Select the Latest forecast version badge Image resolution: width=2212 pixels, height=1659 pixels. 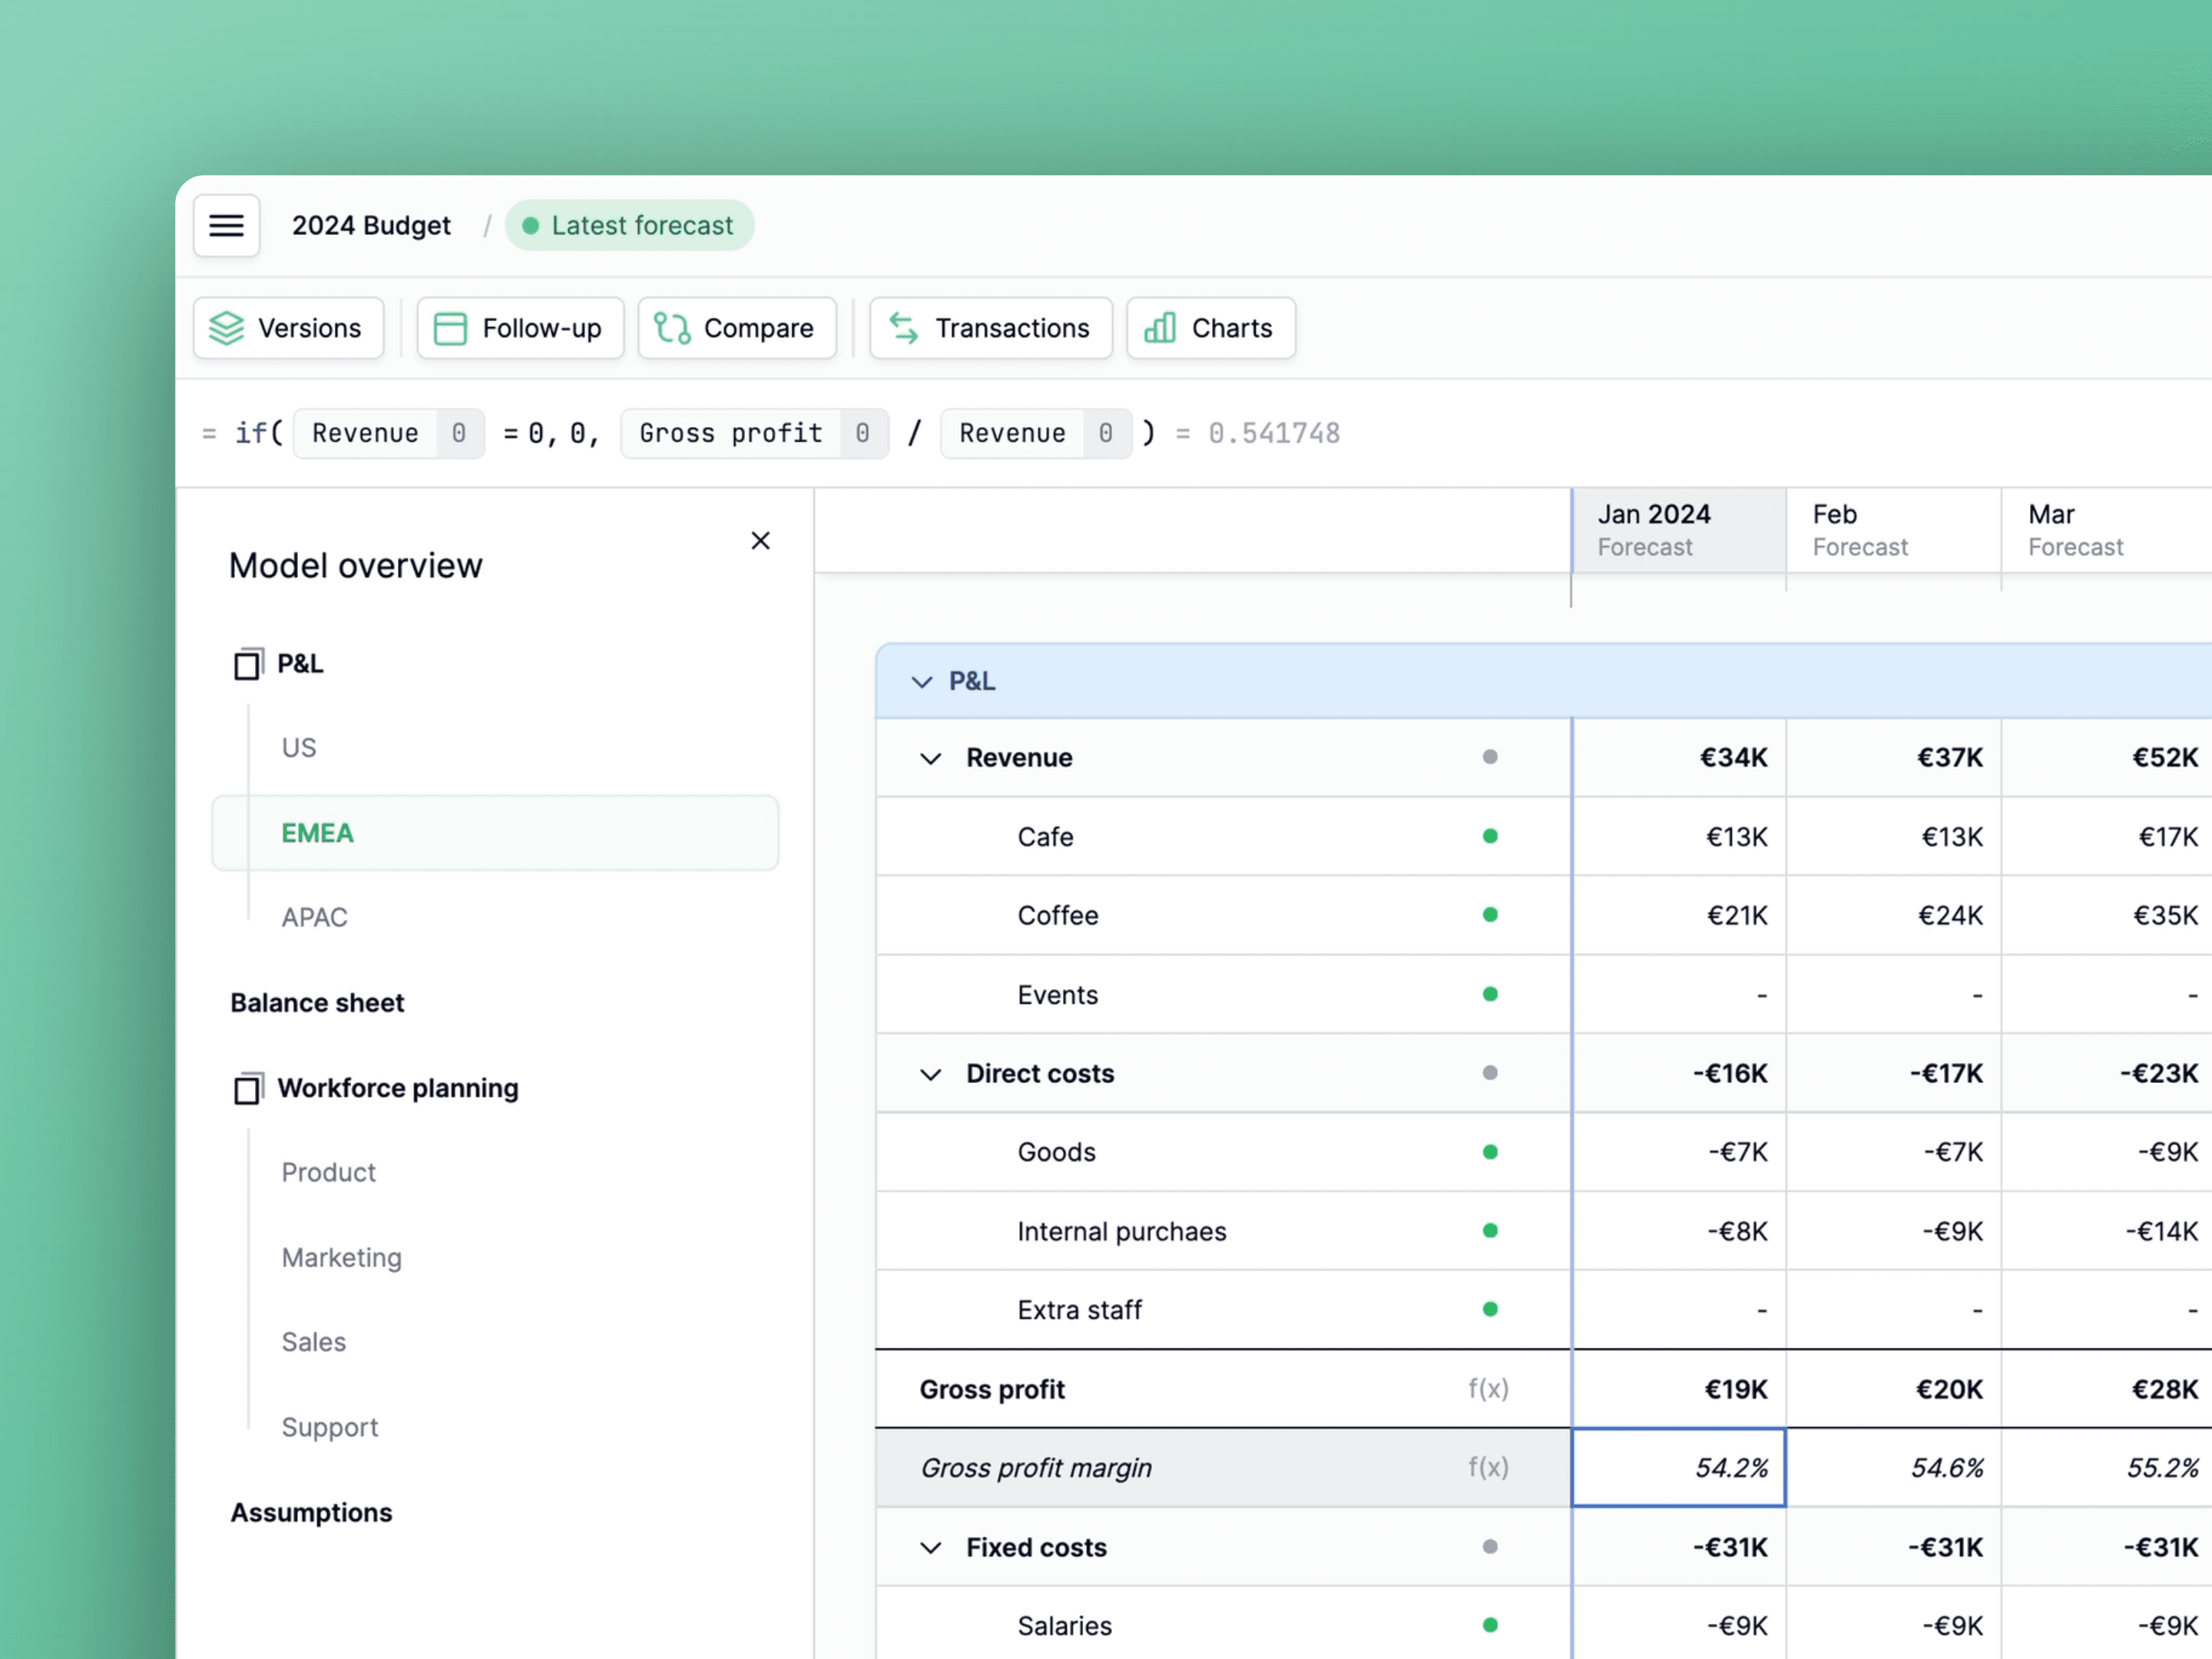coord(629,226)
